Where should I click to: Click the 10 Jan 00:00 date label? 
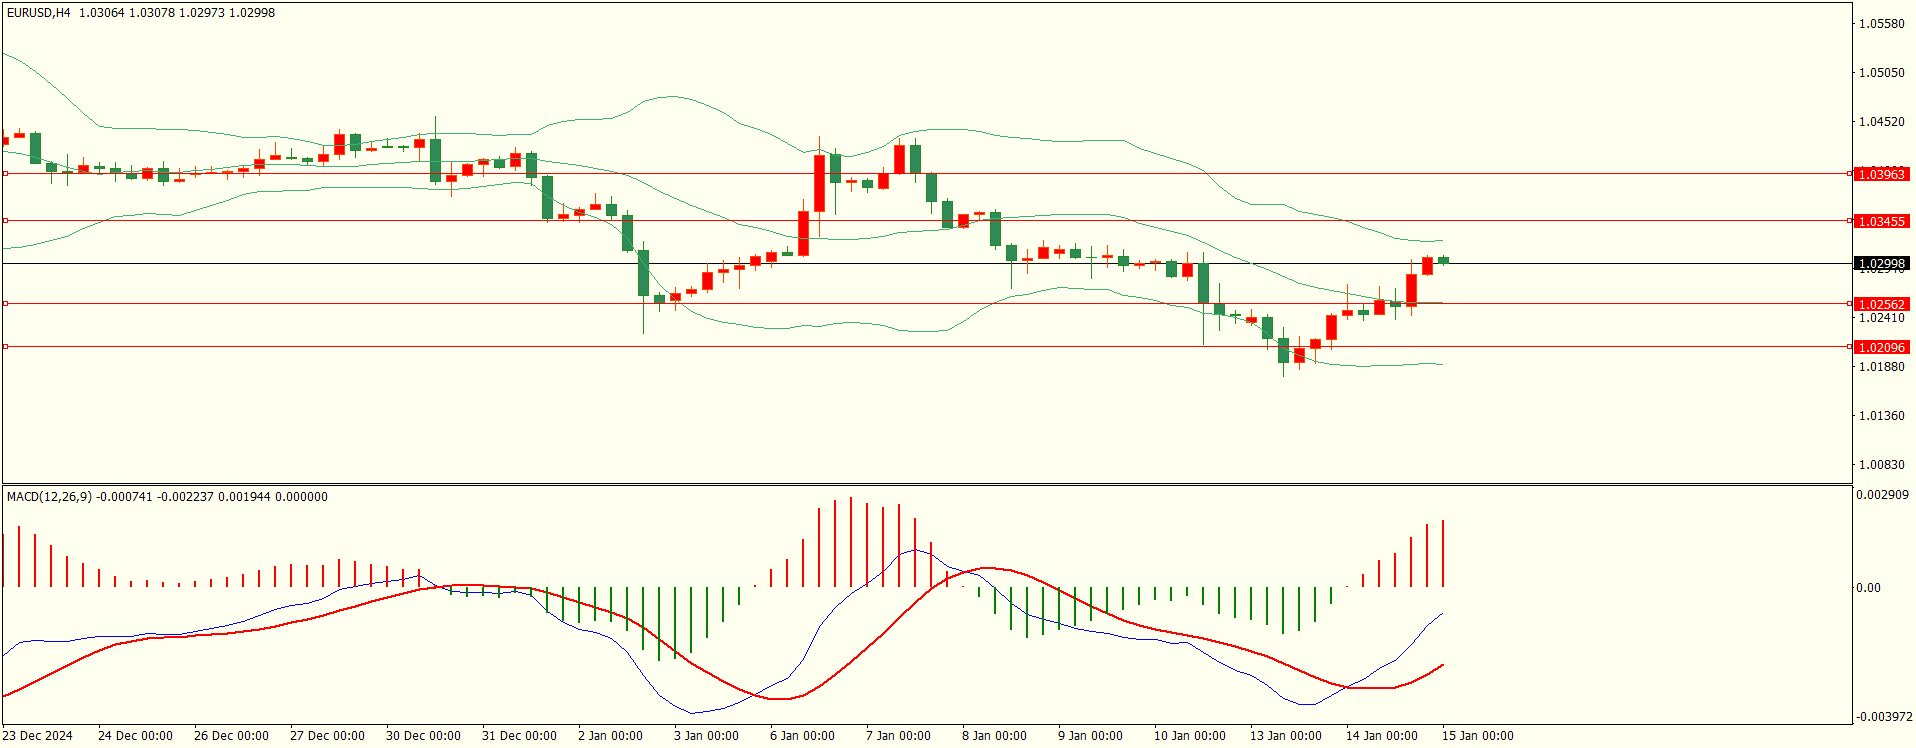(1190, 736)
